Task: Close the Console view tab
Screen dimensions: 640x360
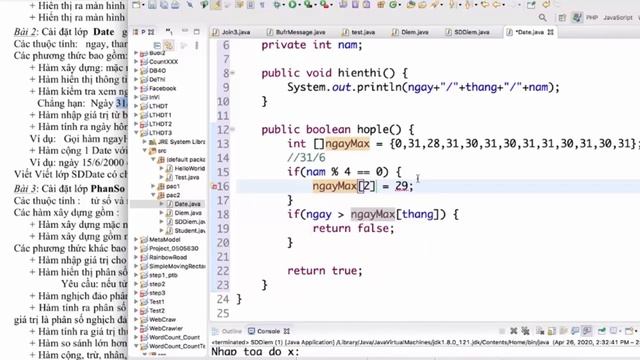Action: tap(287, 331)
